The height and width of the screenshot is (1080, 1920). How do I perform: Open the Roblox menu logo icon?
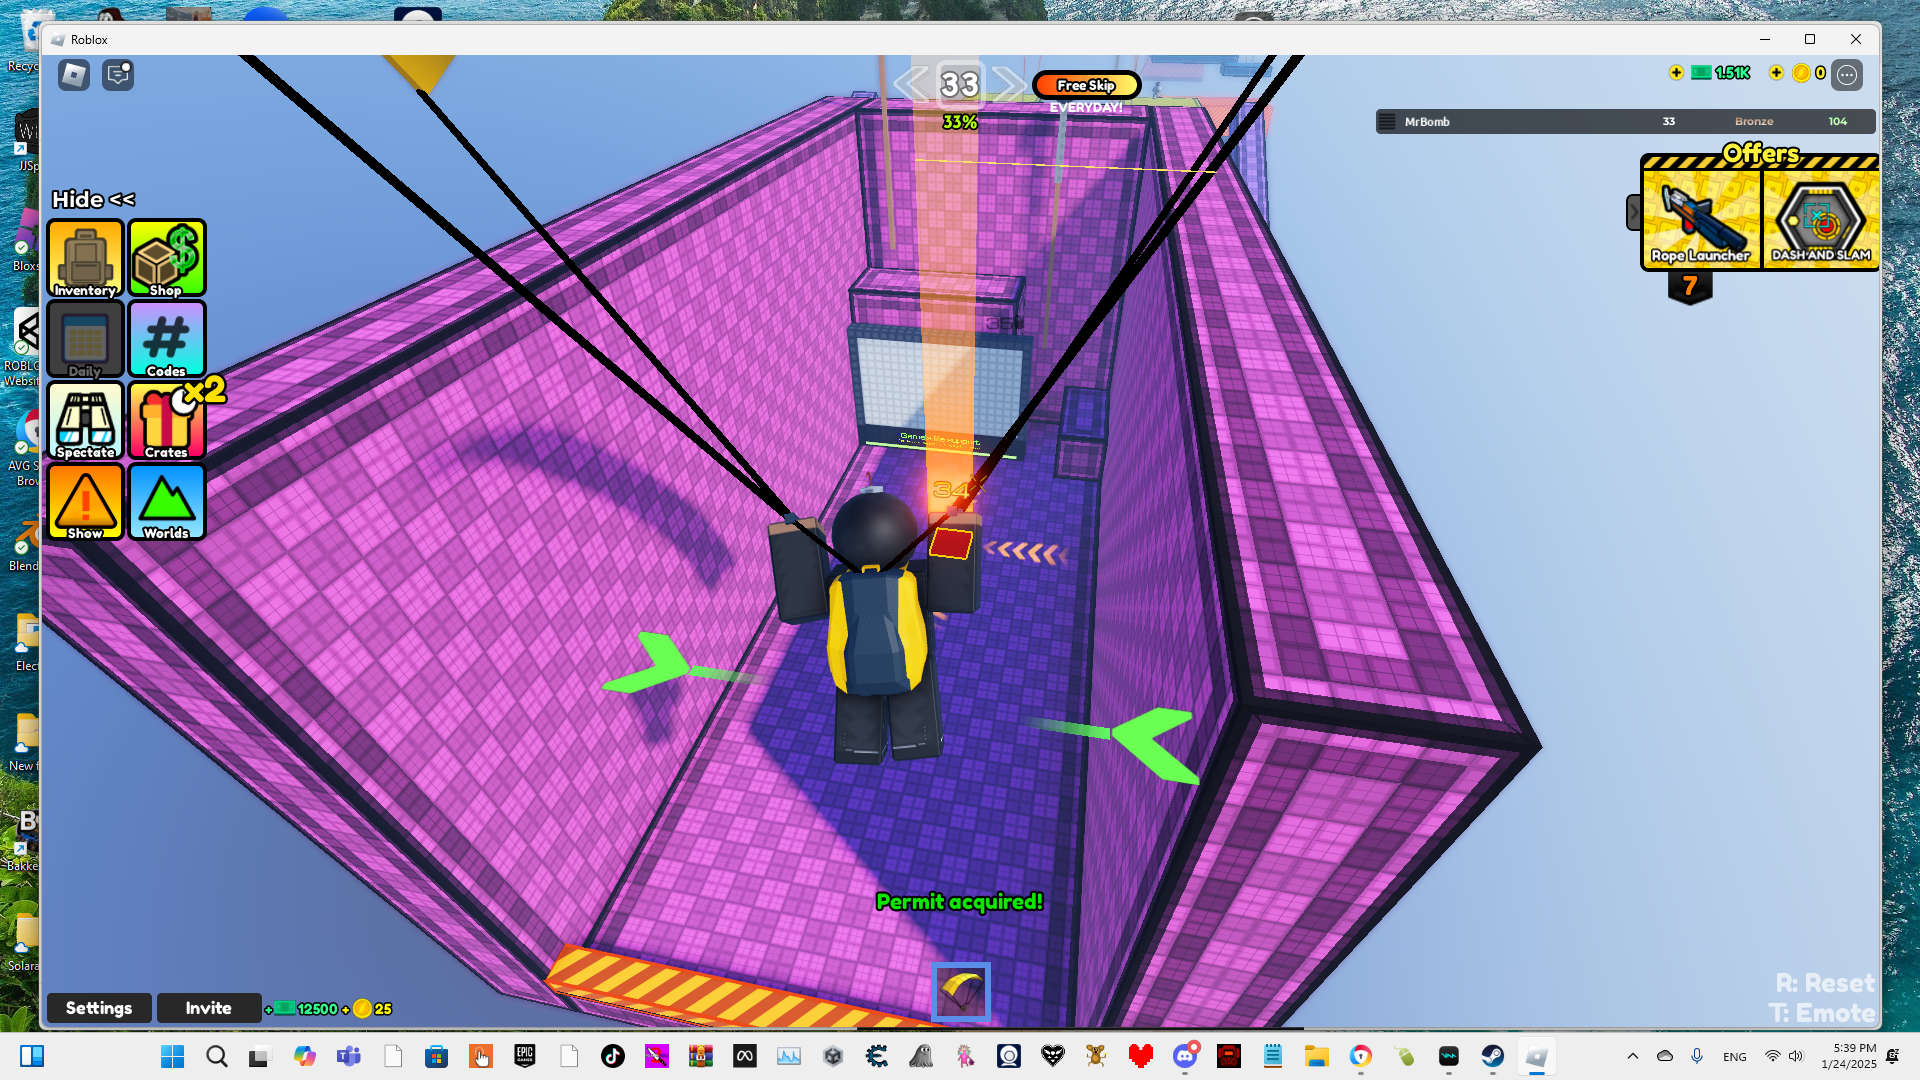click(x=74, y=75)
